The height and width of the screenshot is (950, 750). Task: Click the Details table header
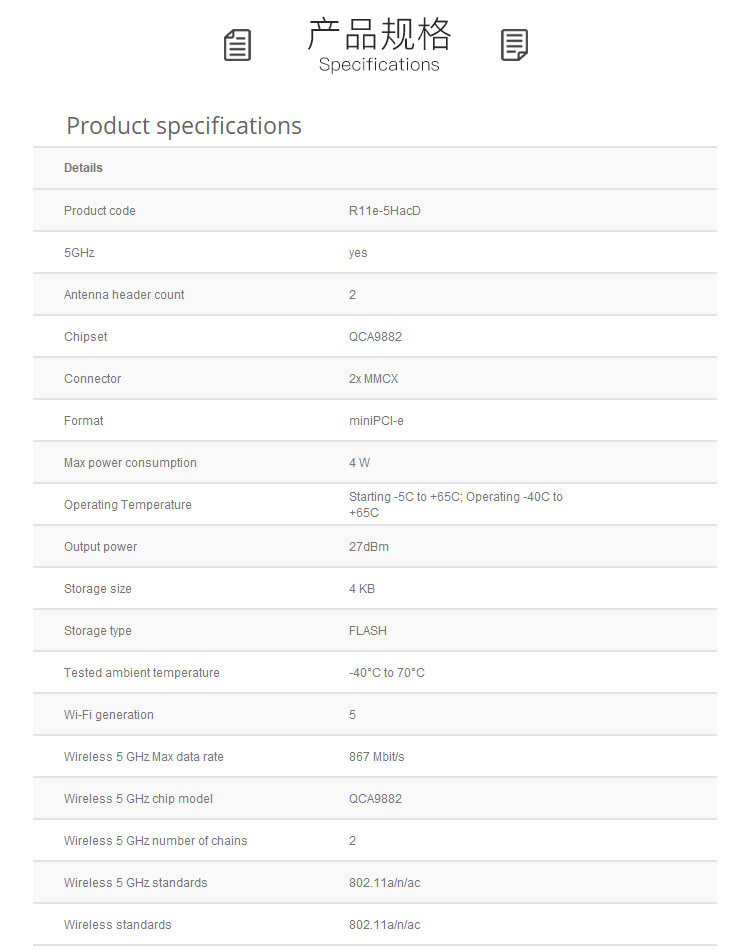point(84,168)
